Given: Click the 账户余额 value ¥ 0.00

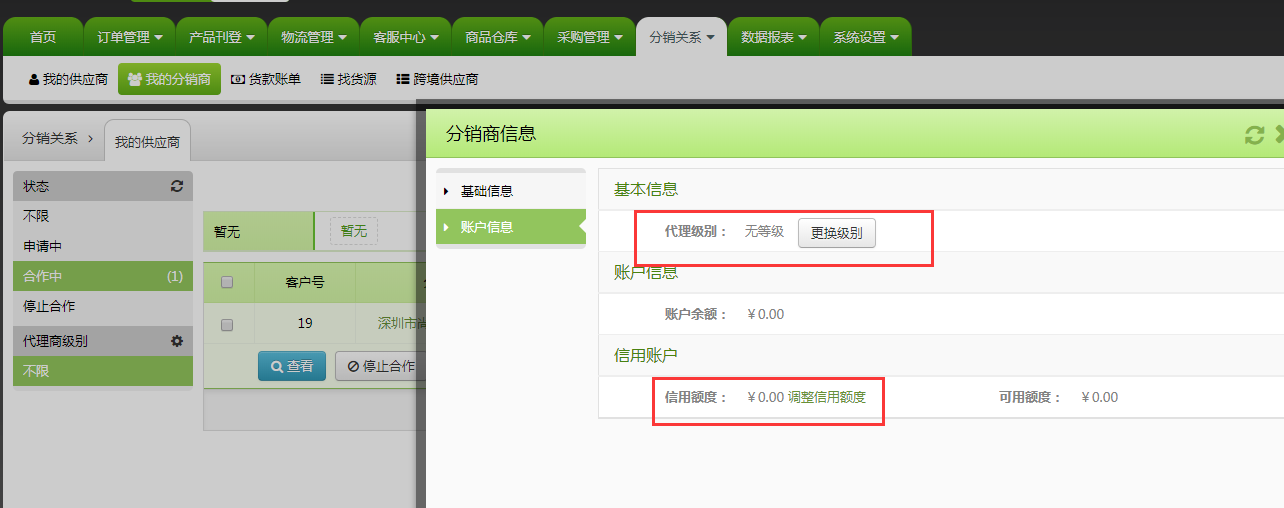Looking at the screenshot, I should 766,314.
